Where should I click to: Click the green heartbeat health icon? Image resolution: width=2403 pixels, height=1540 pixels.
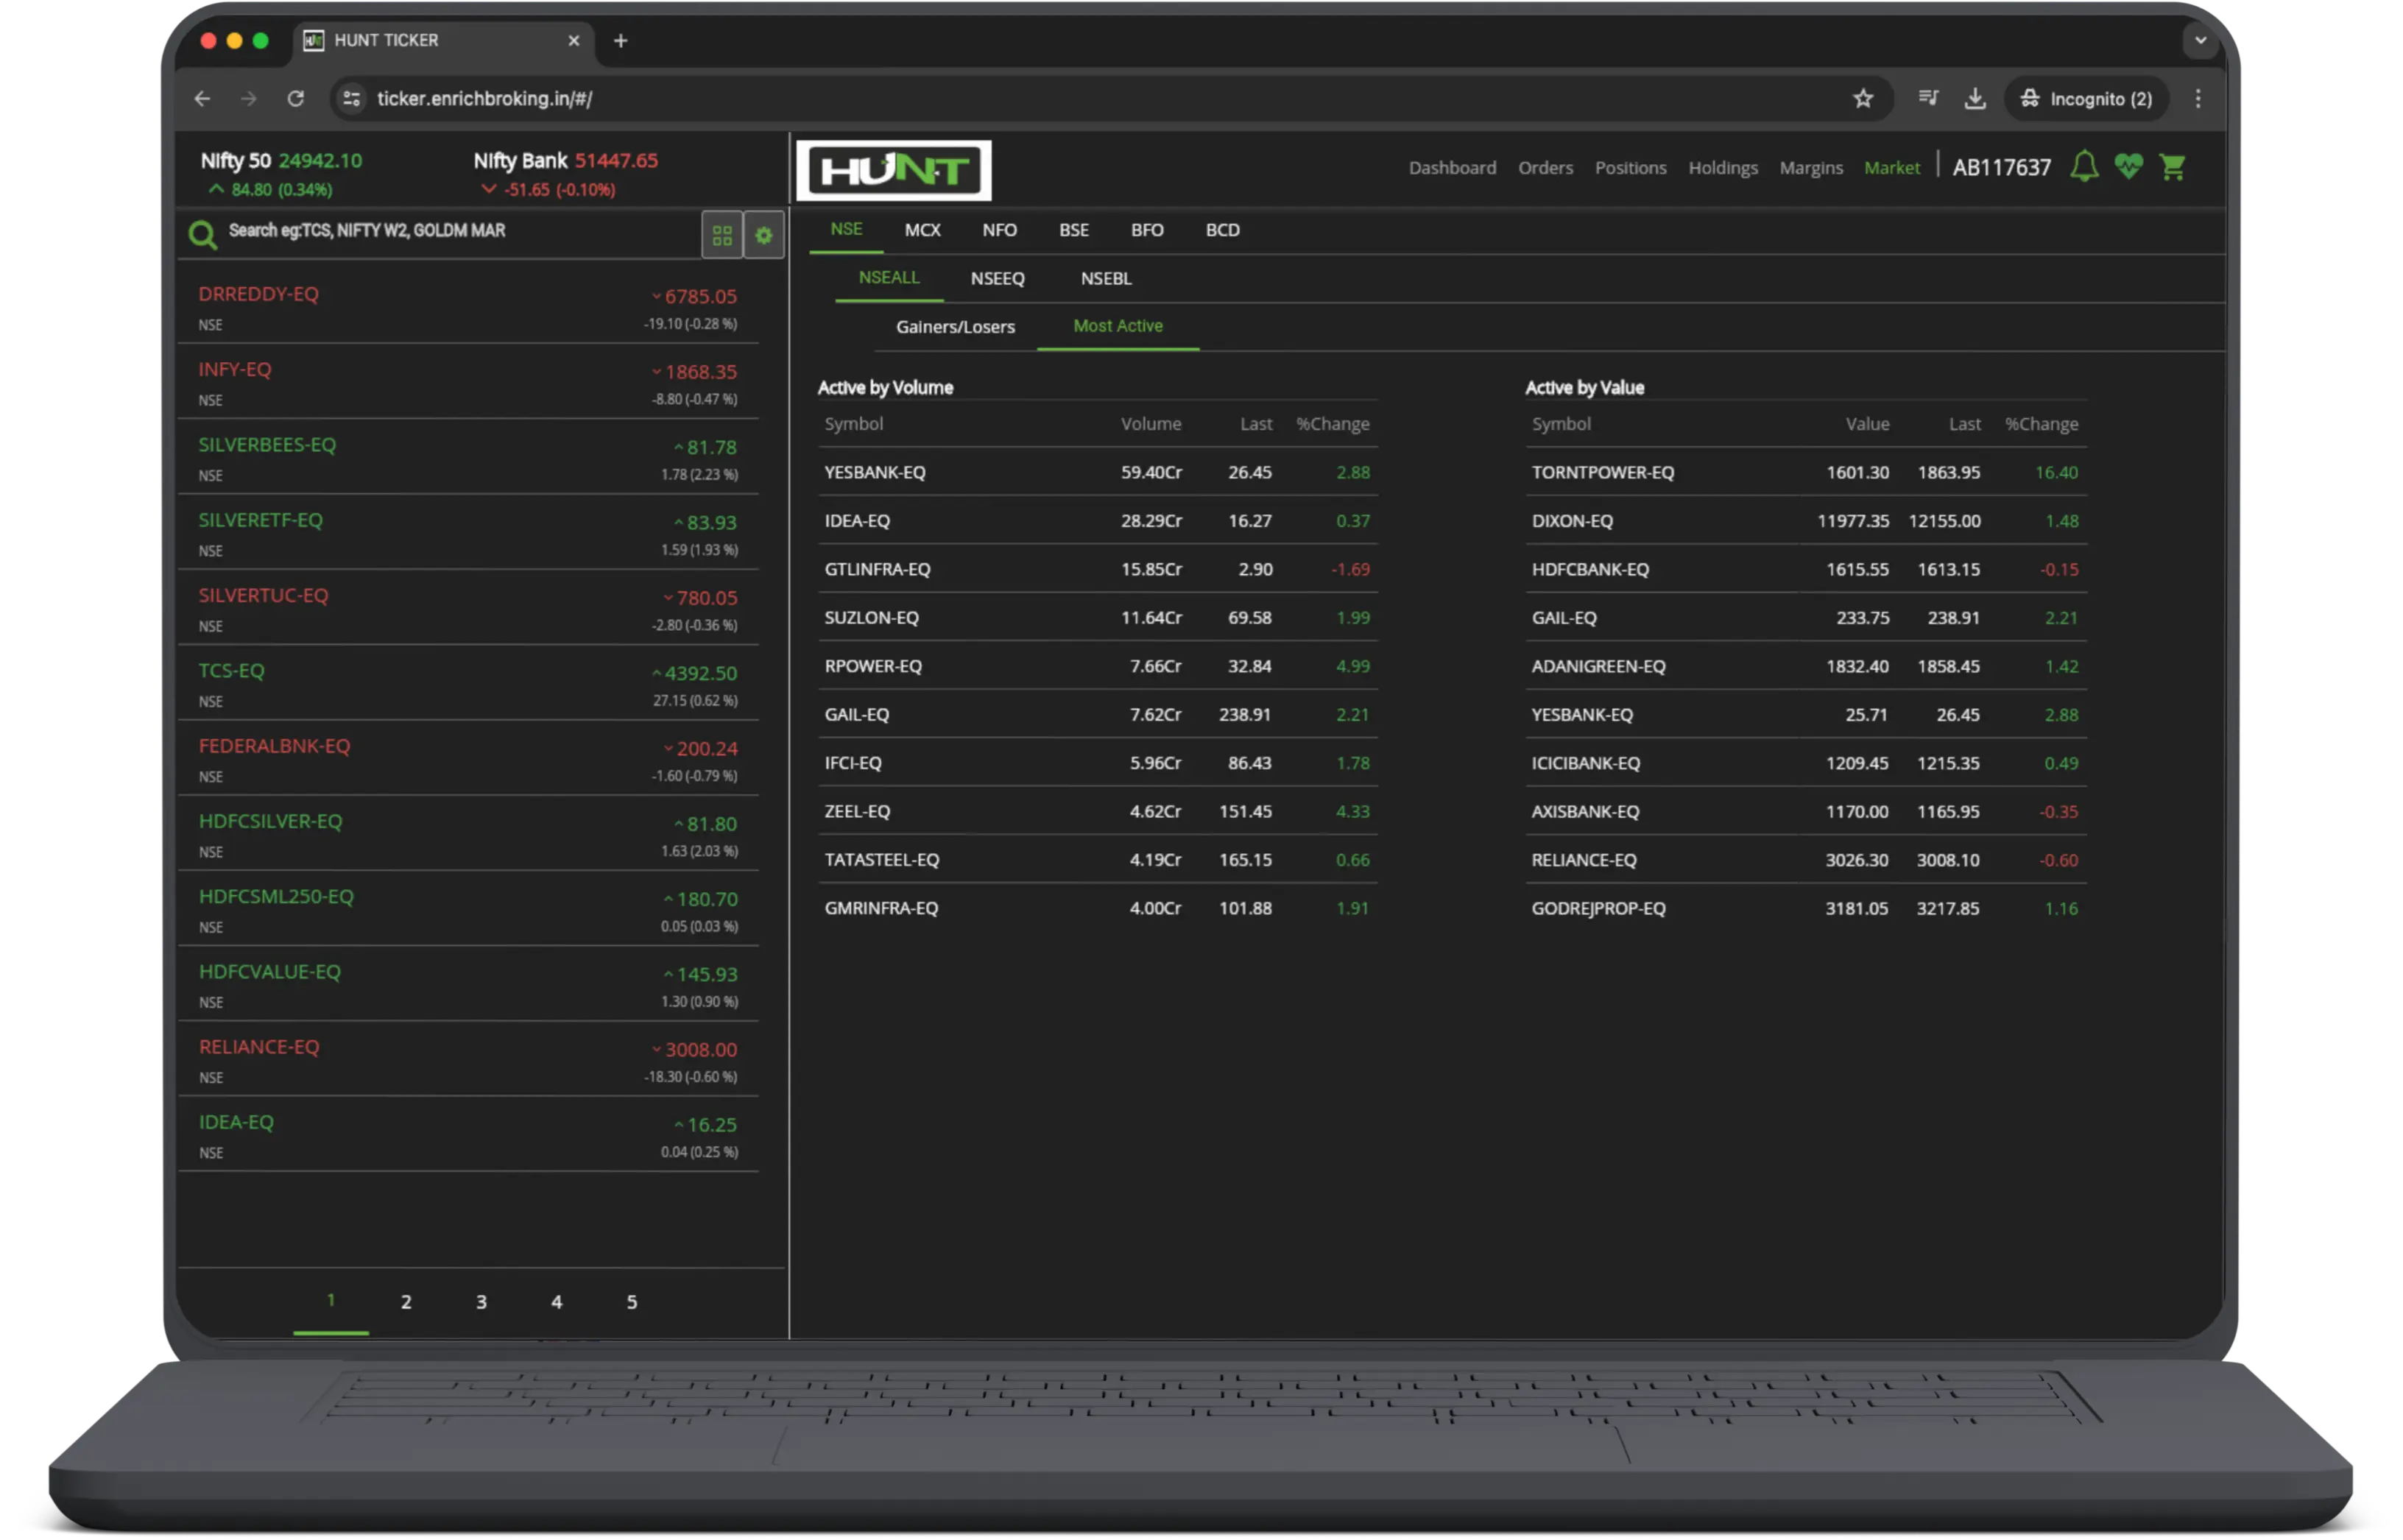point(2128,166)
